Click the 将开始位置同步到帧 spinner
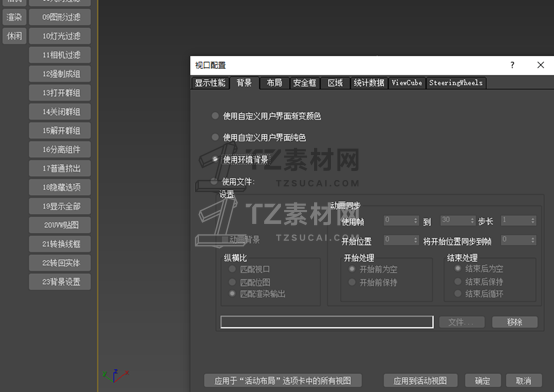Image resolution: width=554 pixels, height=392 pixels. click(x=518, y=240)
